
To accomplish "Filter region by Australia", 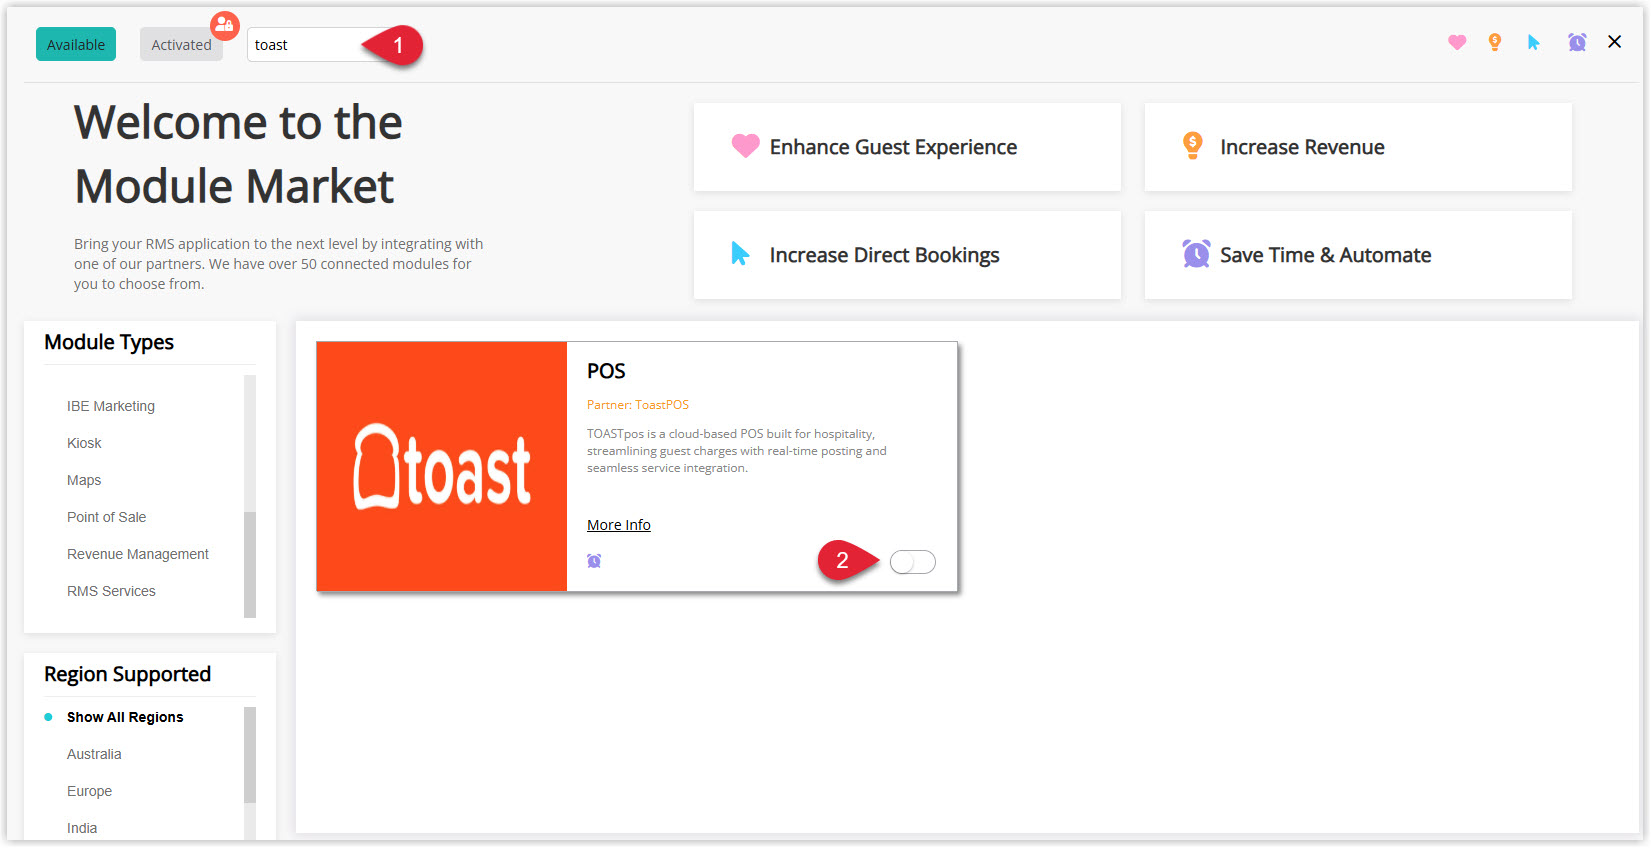I will [94, 754].
